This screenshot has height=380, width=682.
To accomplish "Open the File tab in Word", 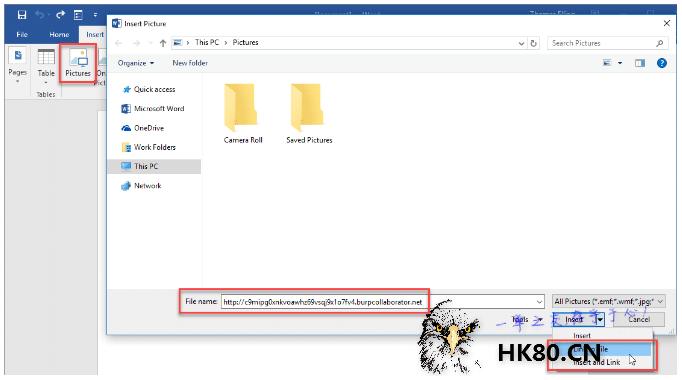I will (x=22, y=34).
